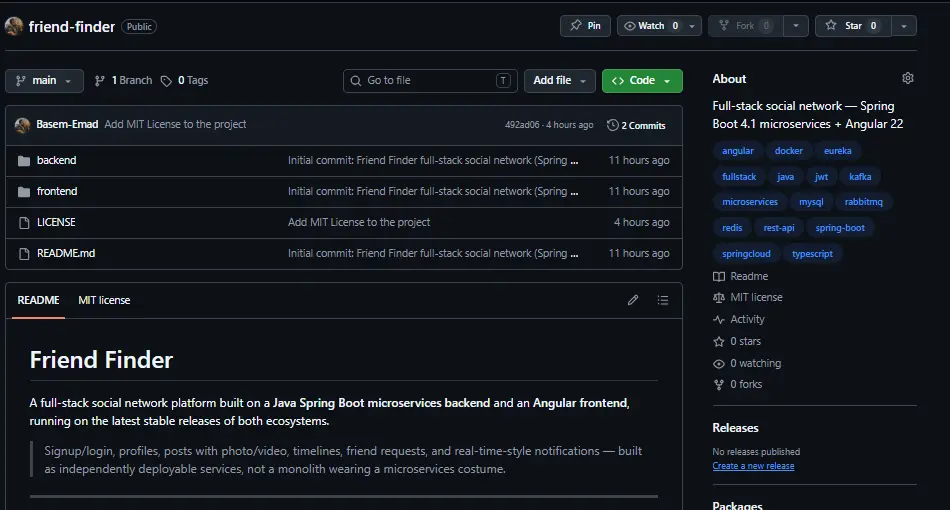The width and height of the screenshot is (950, 510).
Task: Select the kafka topic tag
Action: [x=860, y=177]
